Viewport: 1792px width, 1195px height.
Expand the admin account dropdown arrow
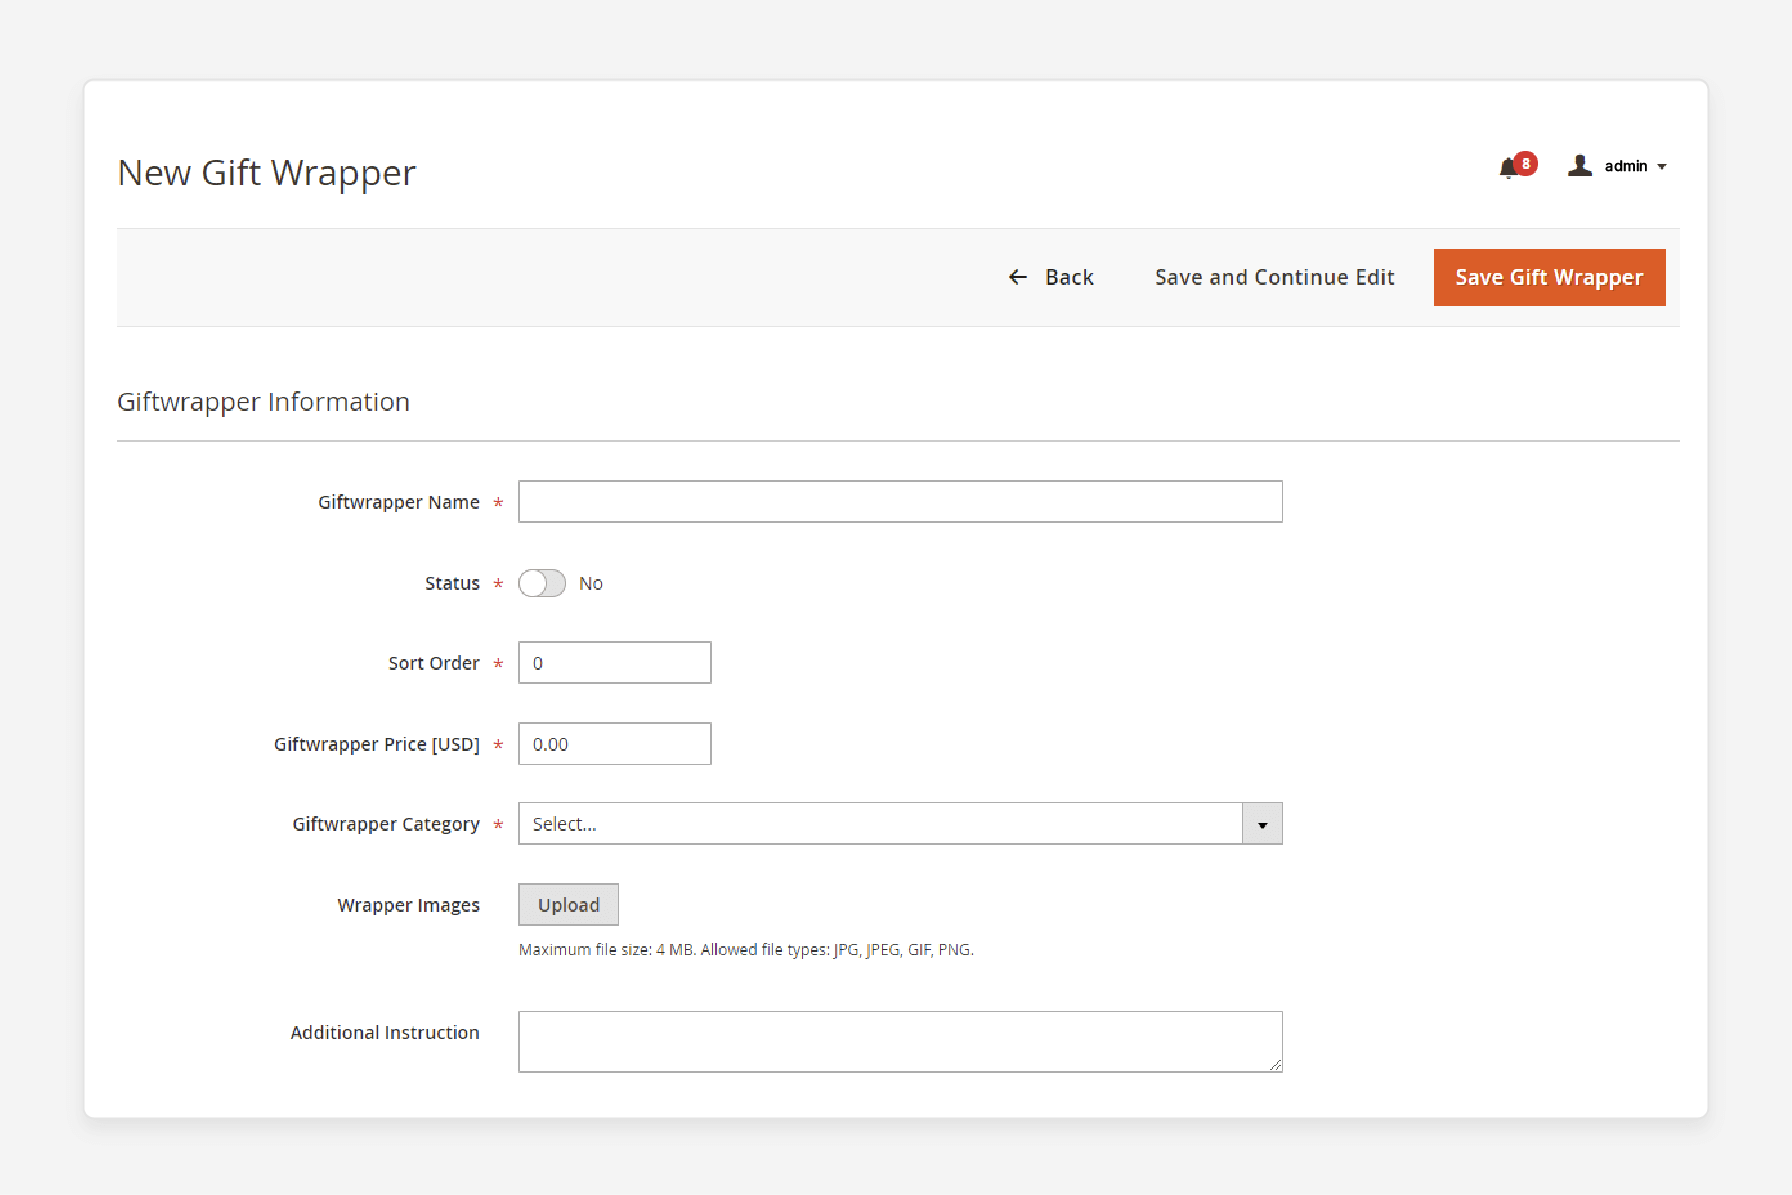tap(1662, 167)
